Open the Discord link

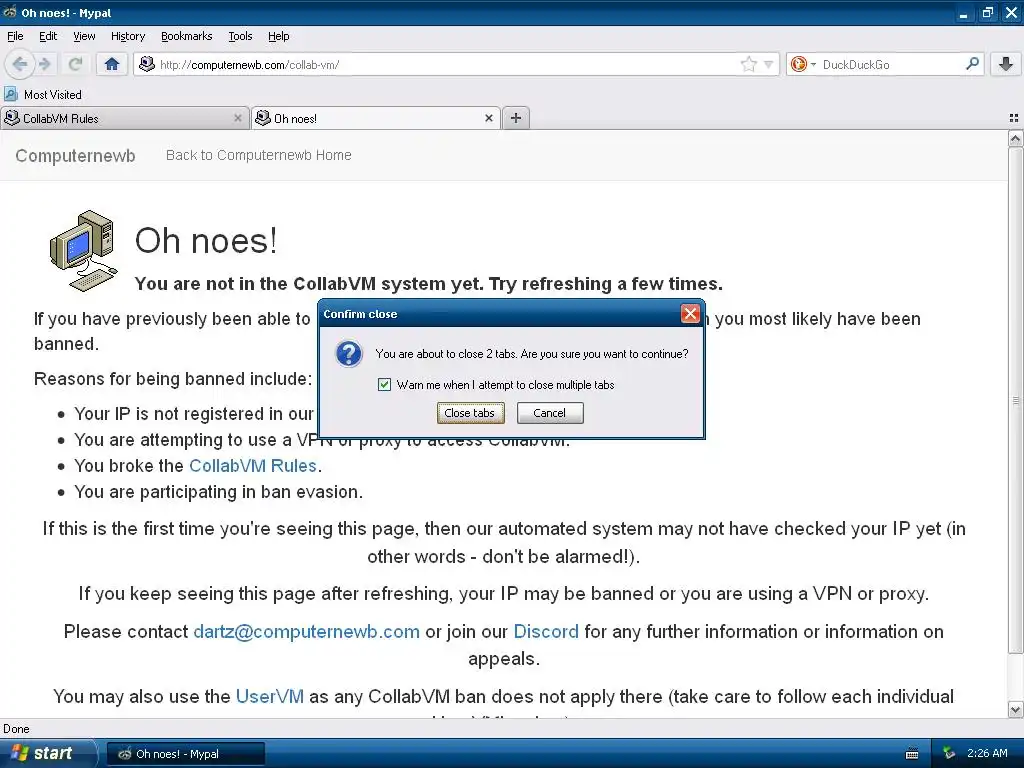(x=546, y=632)
